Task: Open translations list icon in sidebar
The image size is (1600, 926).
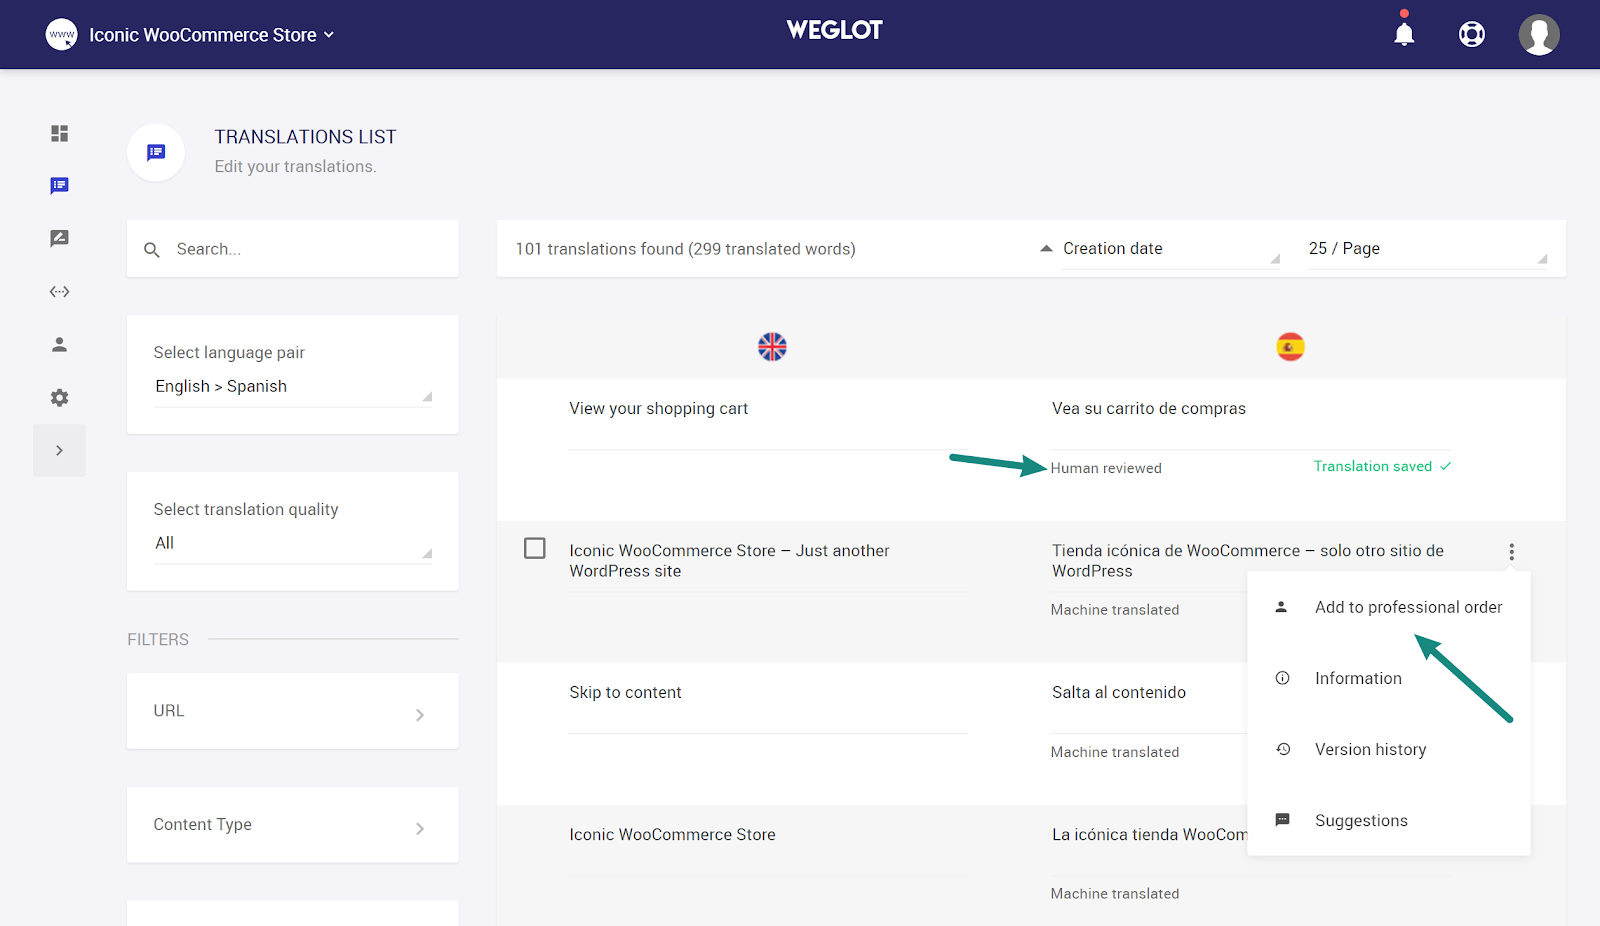Action: pyautogui.click(x=60, y=186)
